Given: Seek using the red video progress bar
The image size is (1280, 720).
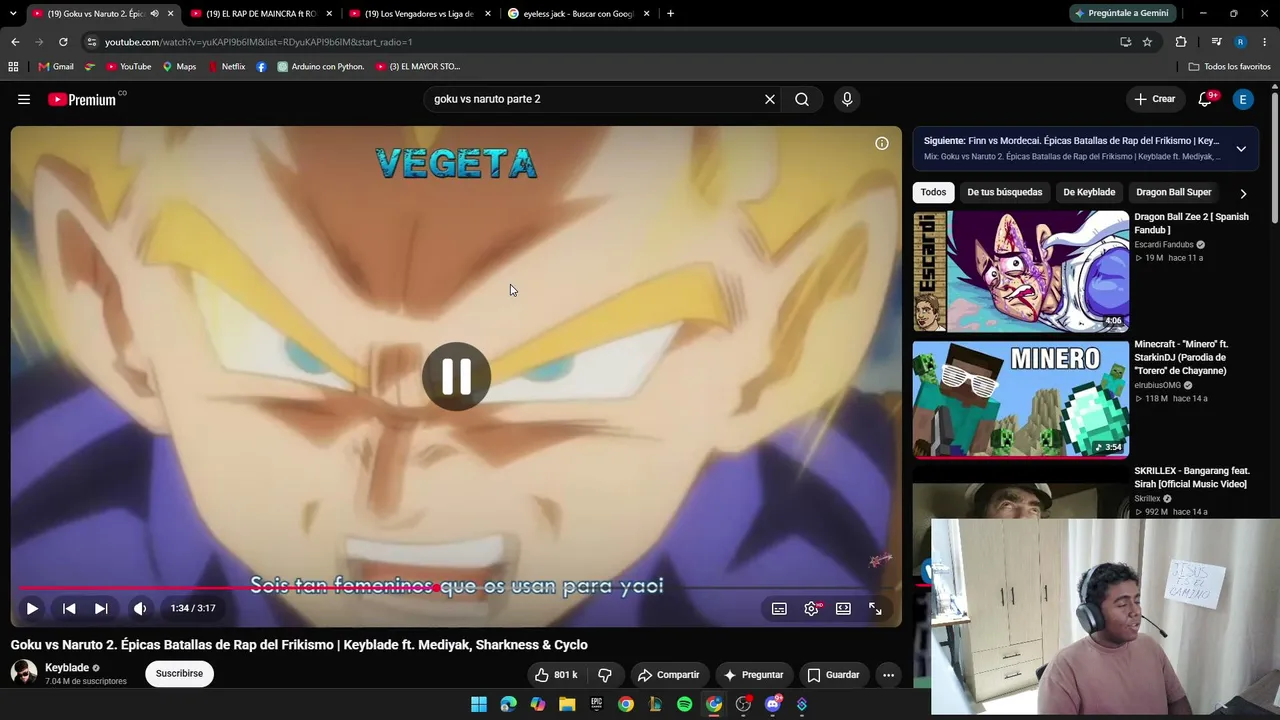Looking at the screenshot, I should (x=456, y=588).
